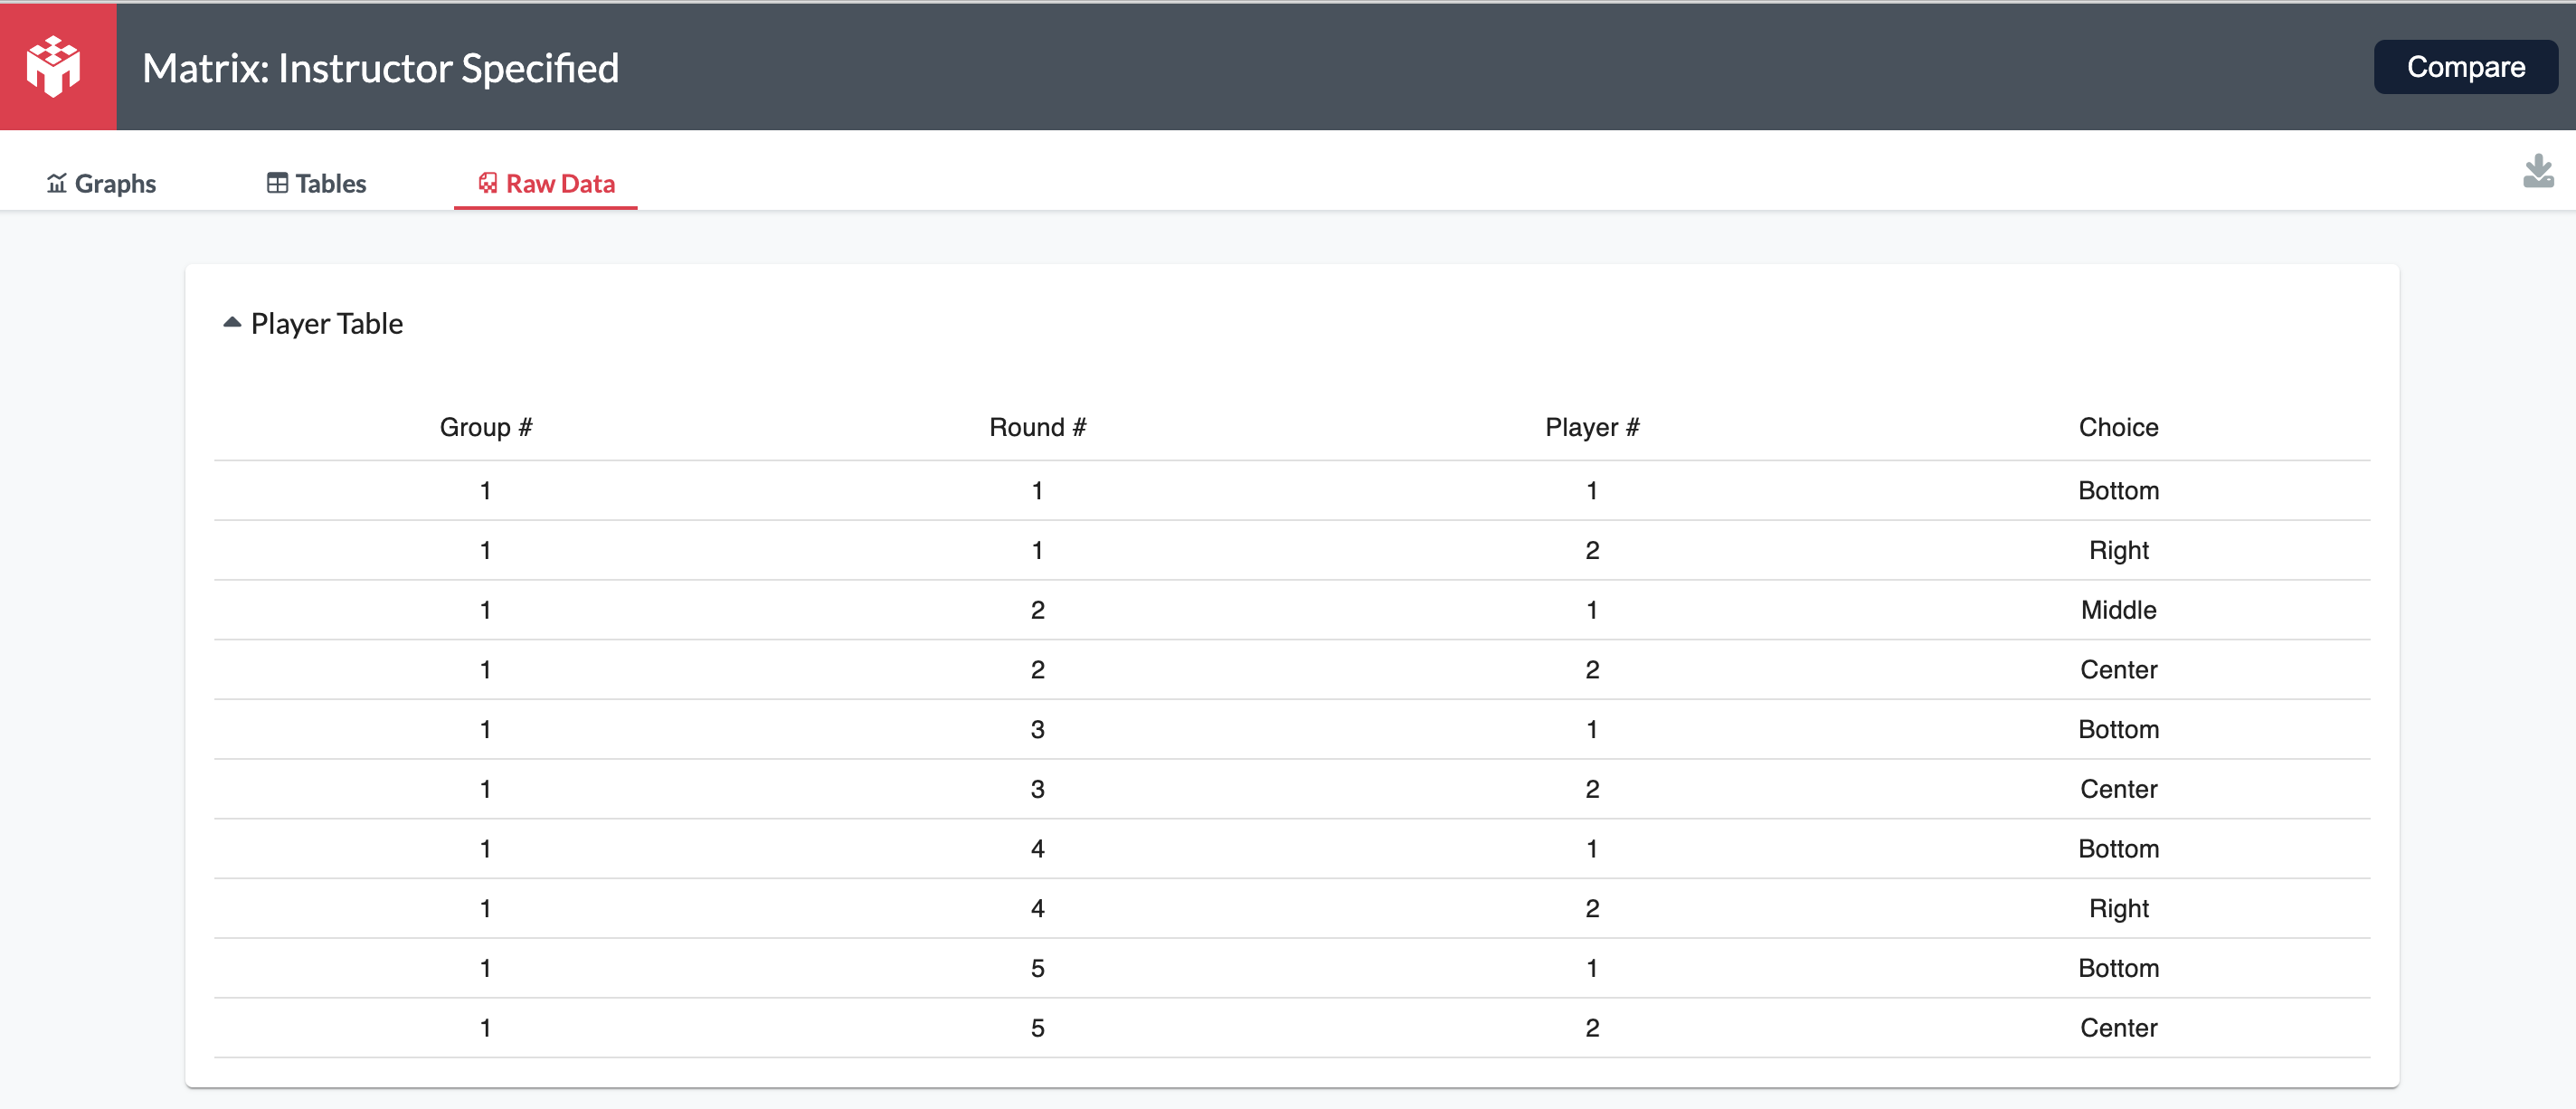Click Player value 1 in the Middle row
This screenshot has height=1109, width=2576.
[x=1592, y=610]
